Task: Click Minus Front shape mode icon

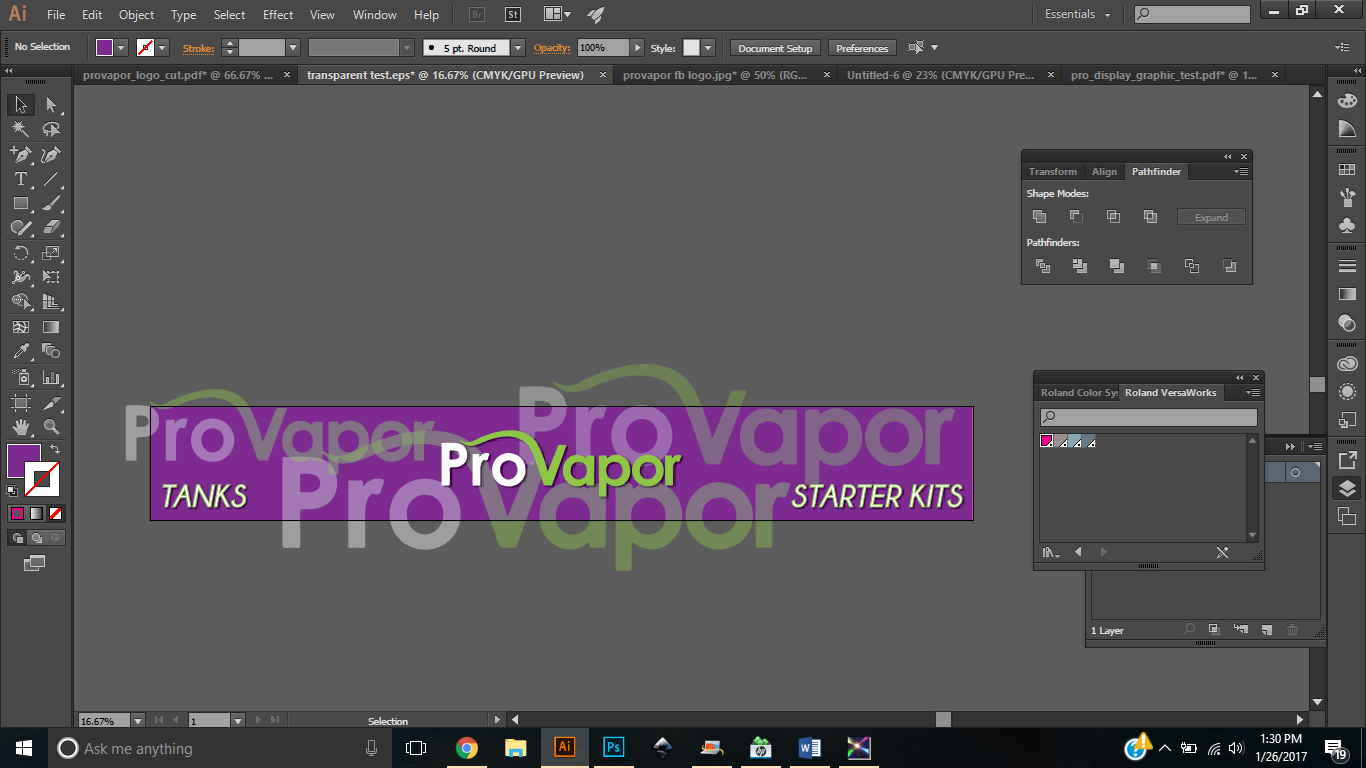Action: pos(1076,216)
